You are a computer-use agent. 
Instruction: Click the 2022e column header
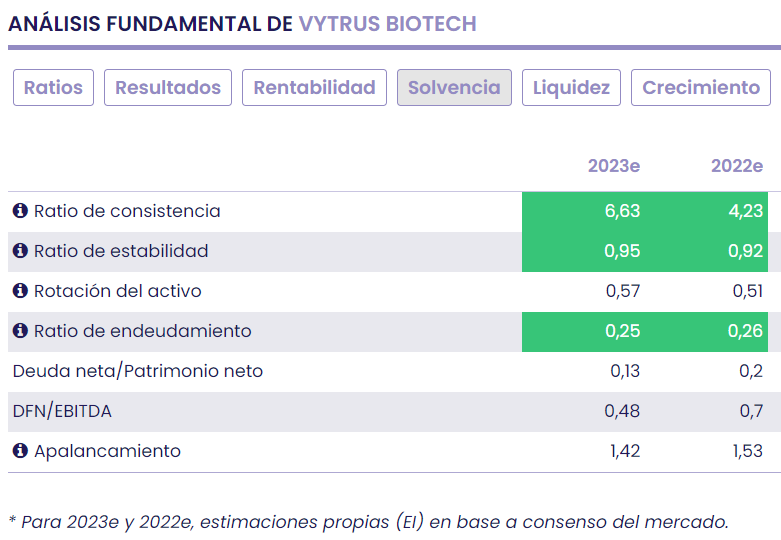click(x=736, y=166)
